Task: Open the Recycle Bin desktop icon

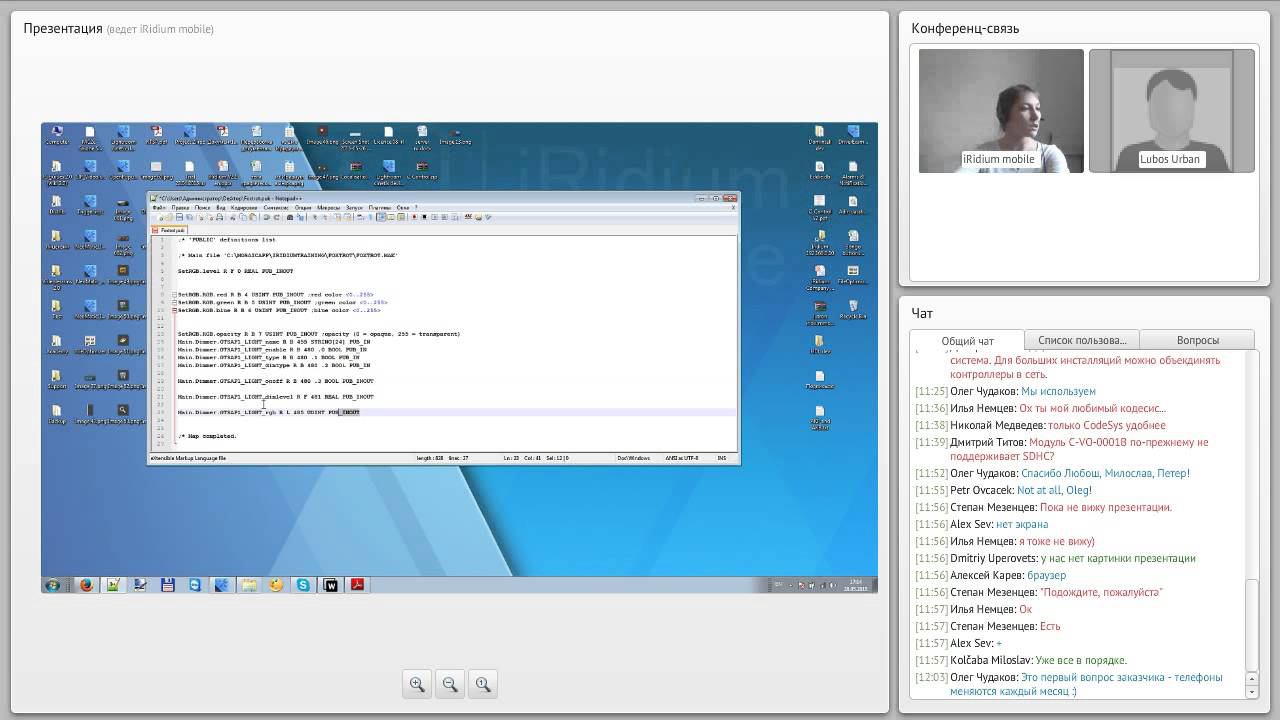Action: (853, 310)
